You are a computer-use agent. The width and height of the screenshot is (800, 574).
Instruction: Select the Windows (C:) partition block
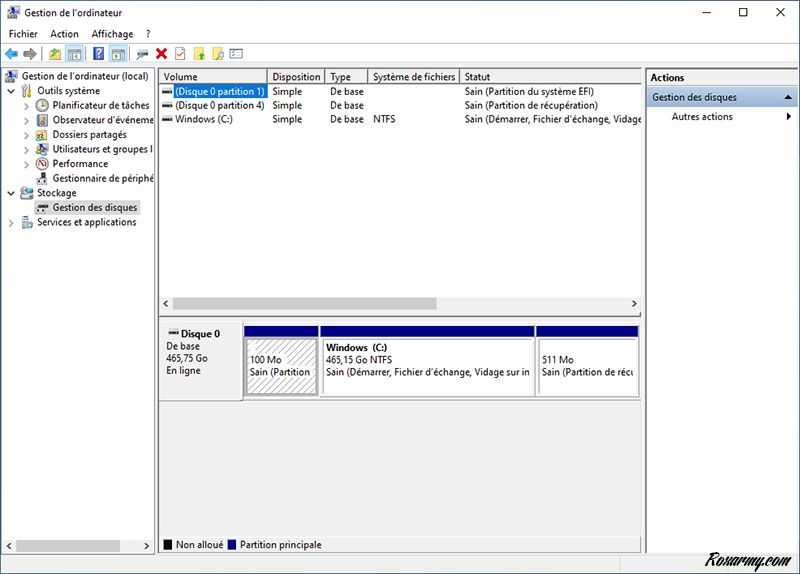click(427, 365)
